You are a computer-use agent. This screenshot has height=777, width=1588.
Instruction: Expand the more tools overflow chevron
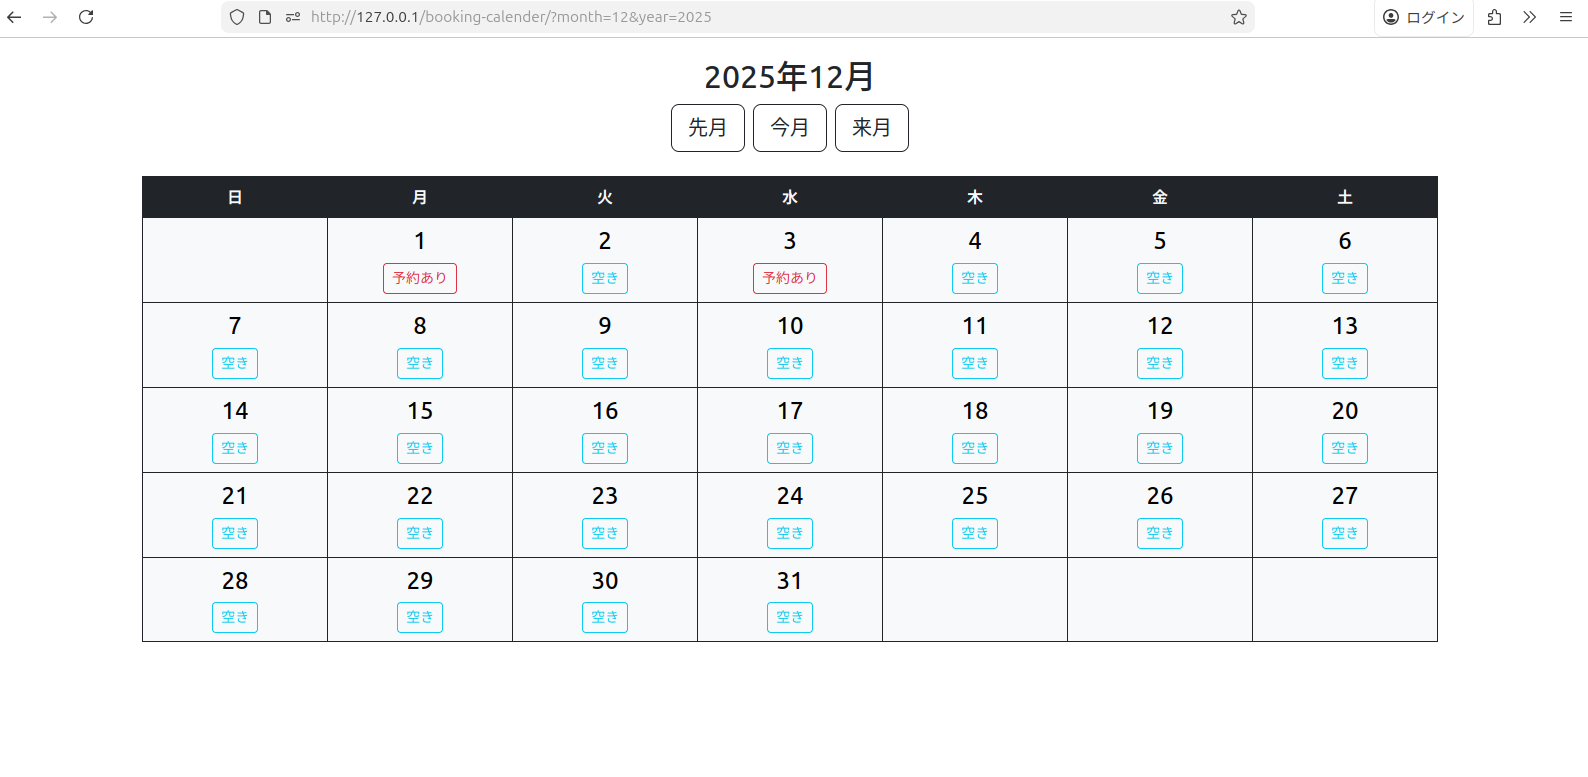pyautogui.click(x=1530, y=17)
